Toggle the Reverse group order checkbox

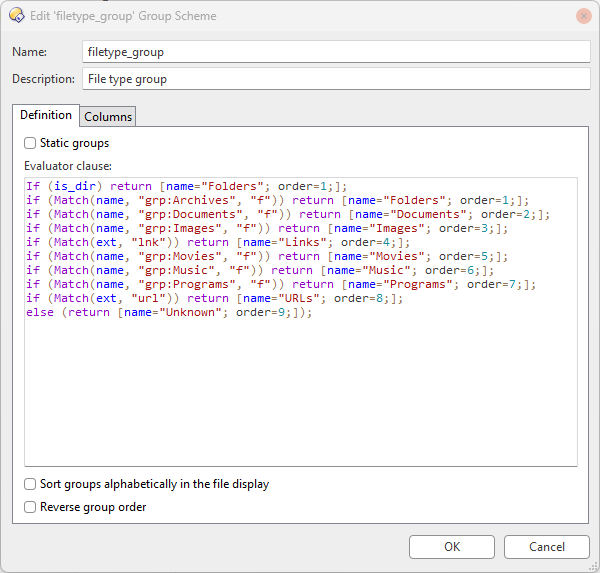coord(30,507)
